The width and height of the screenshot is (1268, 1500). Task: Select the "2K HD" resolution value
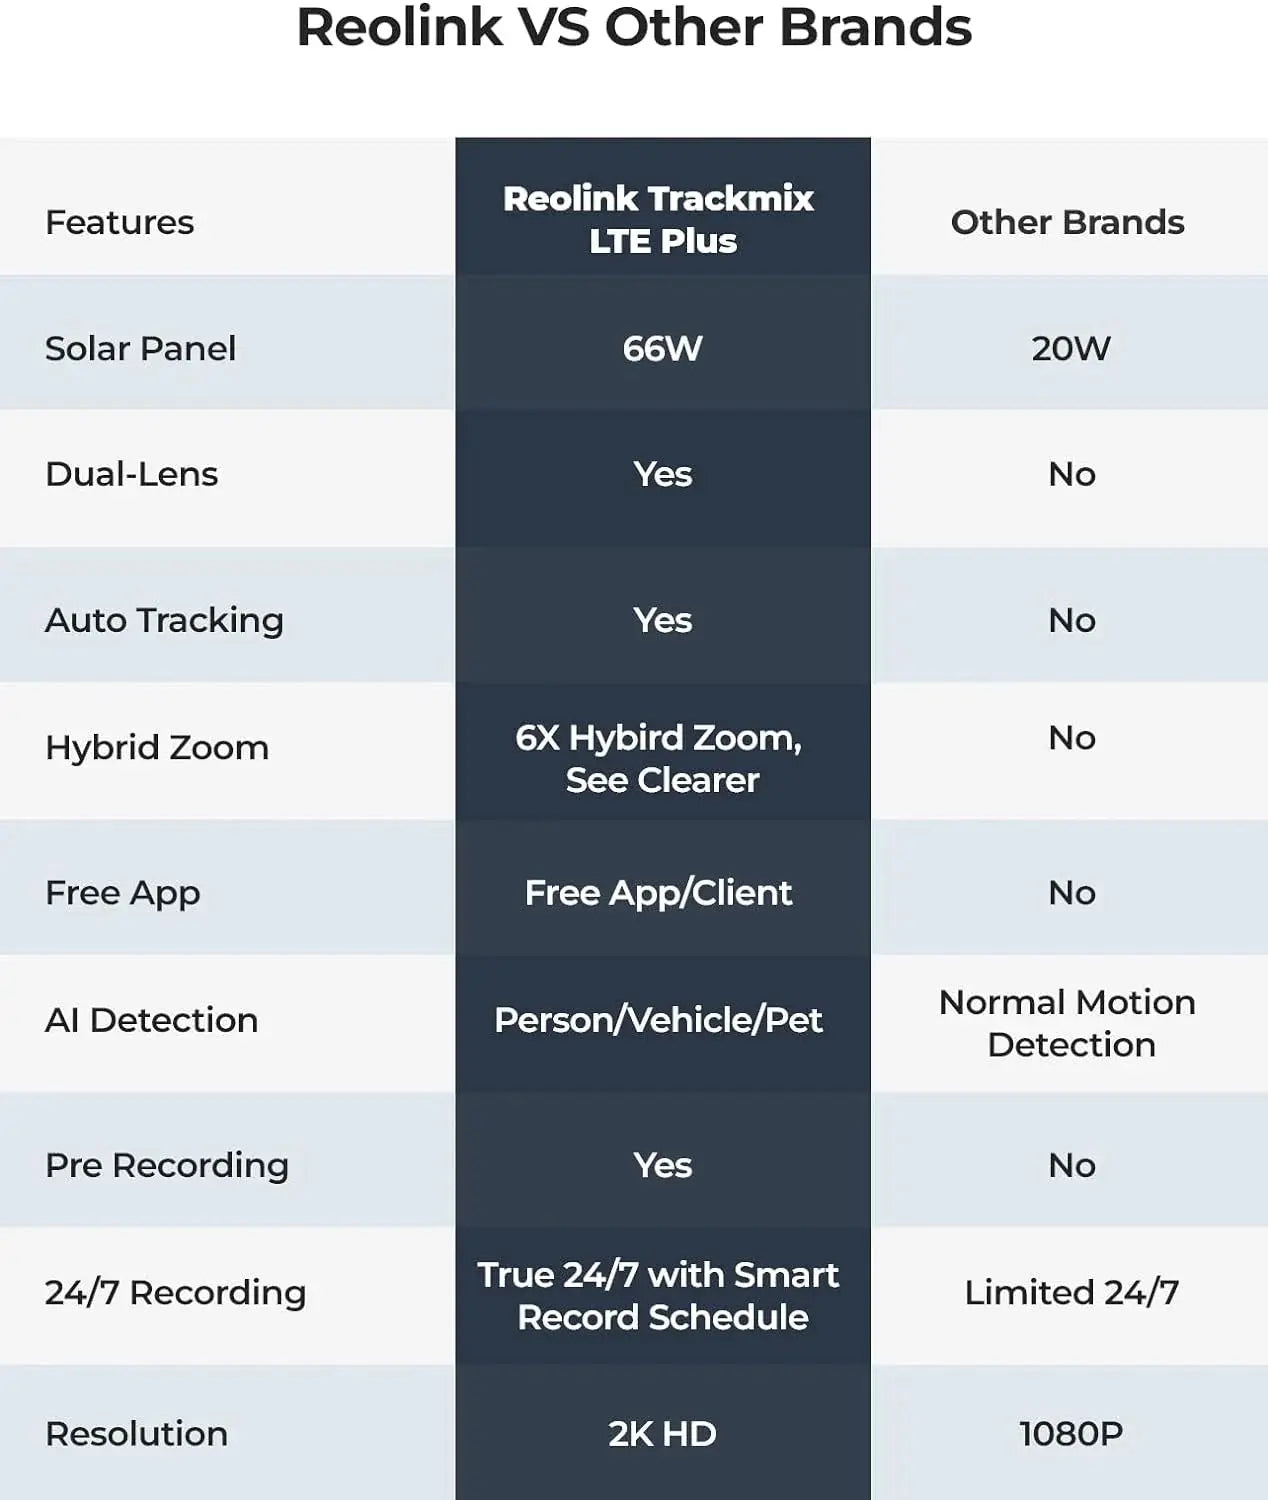(662, 1434)
